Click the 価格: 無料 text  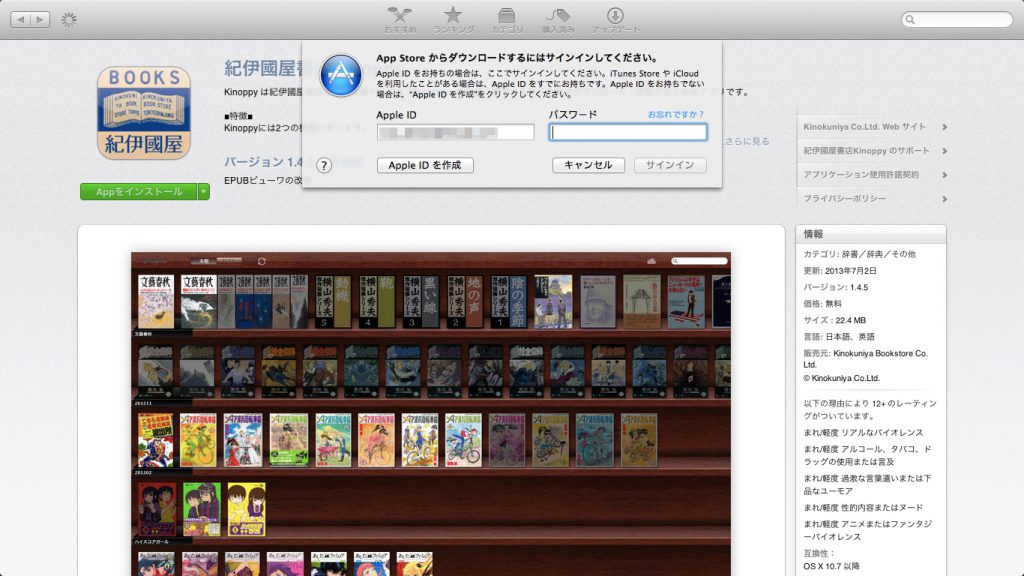[x=822, y=303]
